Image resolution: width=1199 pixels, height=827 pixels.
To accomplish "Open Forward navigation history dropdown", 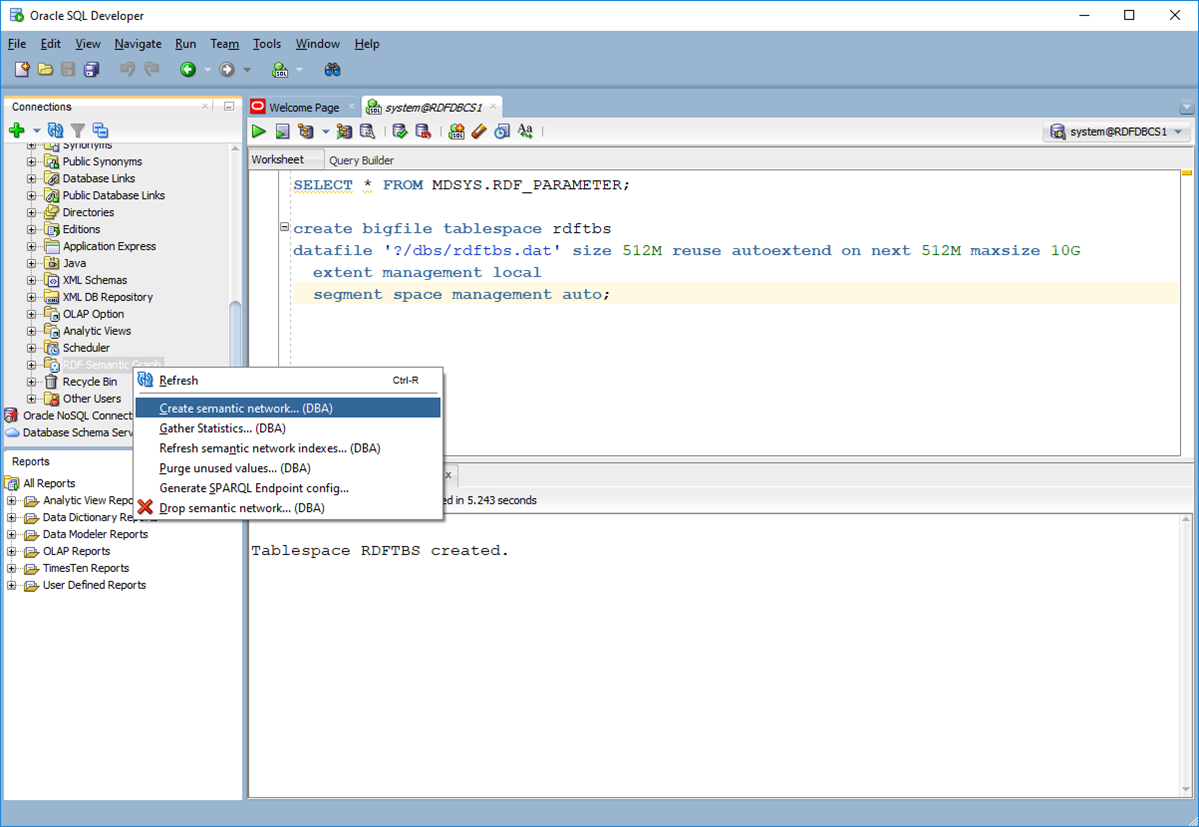I will 247,70.
